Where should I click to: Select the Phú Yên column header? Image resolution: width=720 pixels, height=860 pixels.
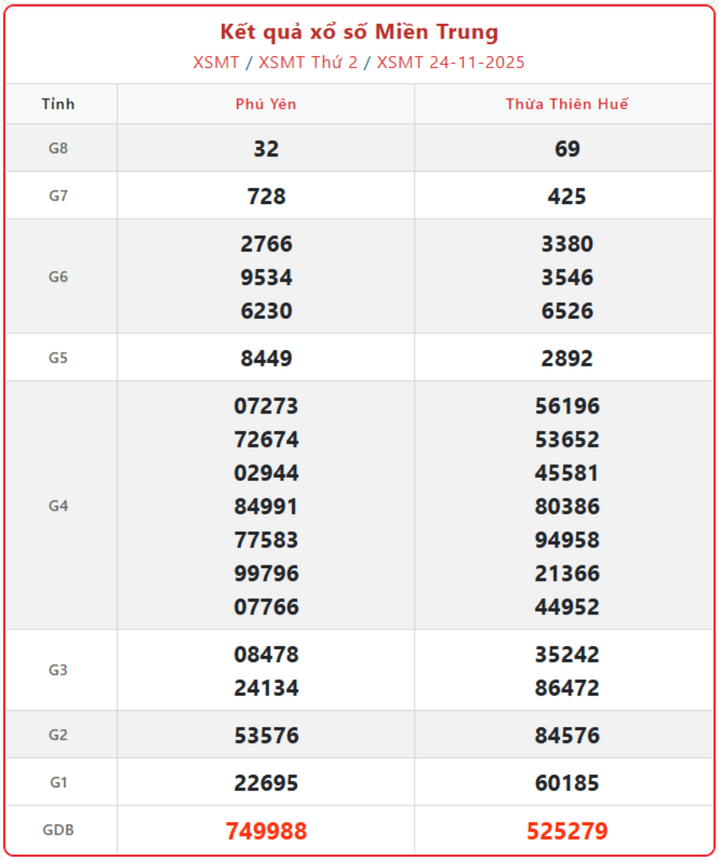coord(266,104)
